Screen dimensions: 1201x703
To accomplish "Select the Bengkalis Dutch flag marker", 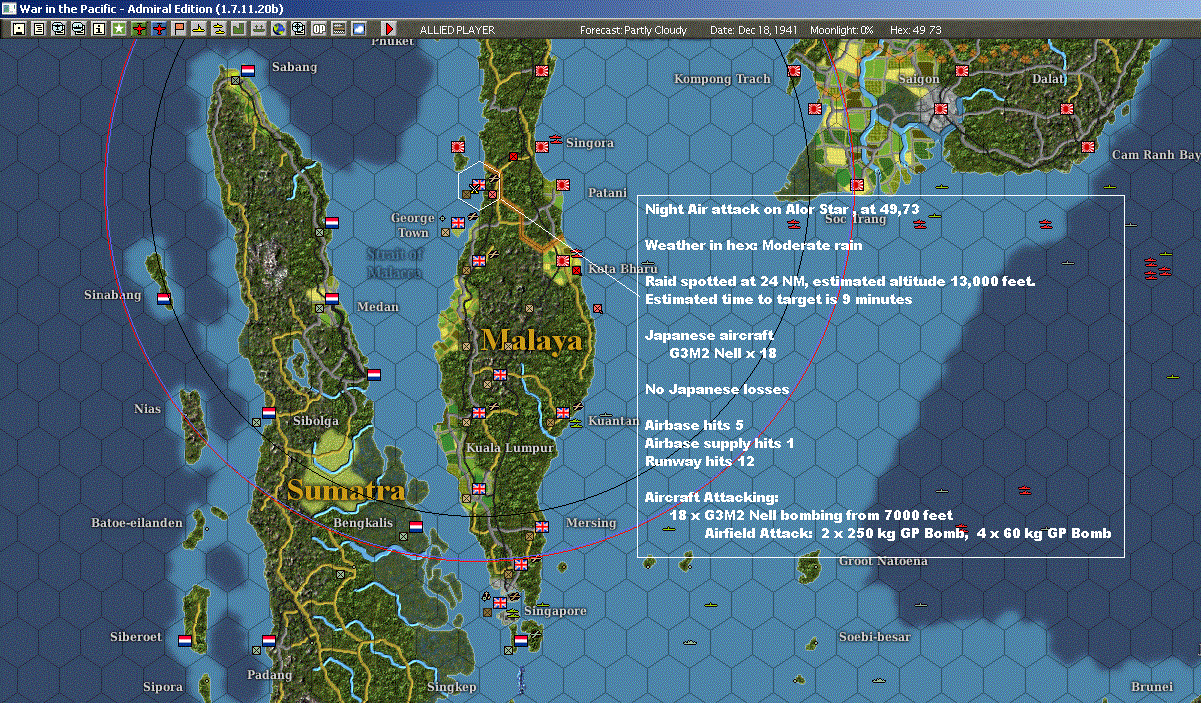I will point(416,526).
